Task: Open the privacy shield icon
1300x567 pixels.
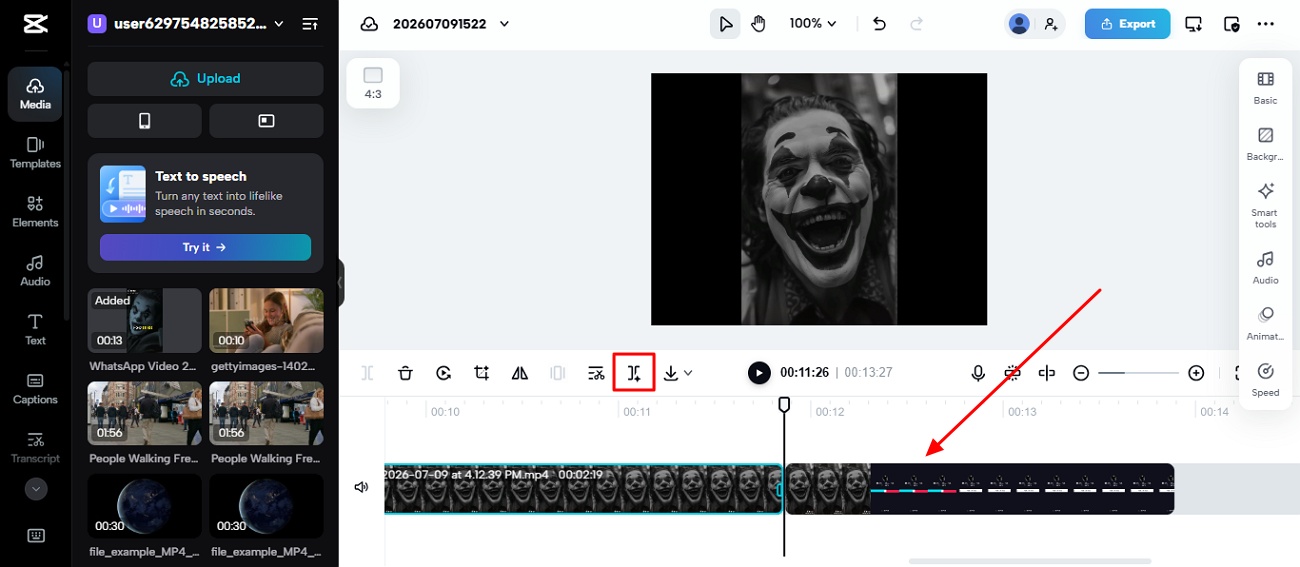Action: (x=1231, y=24)
